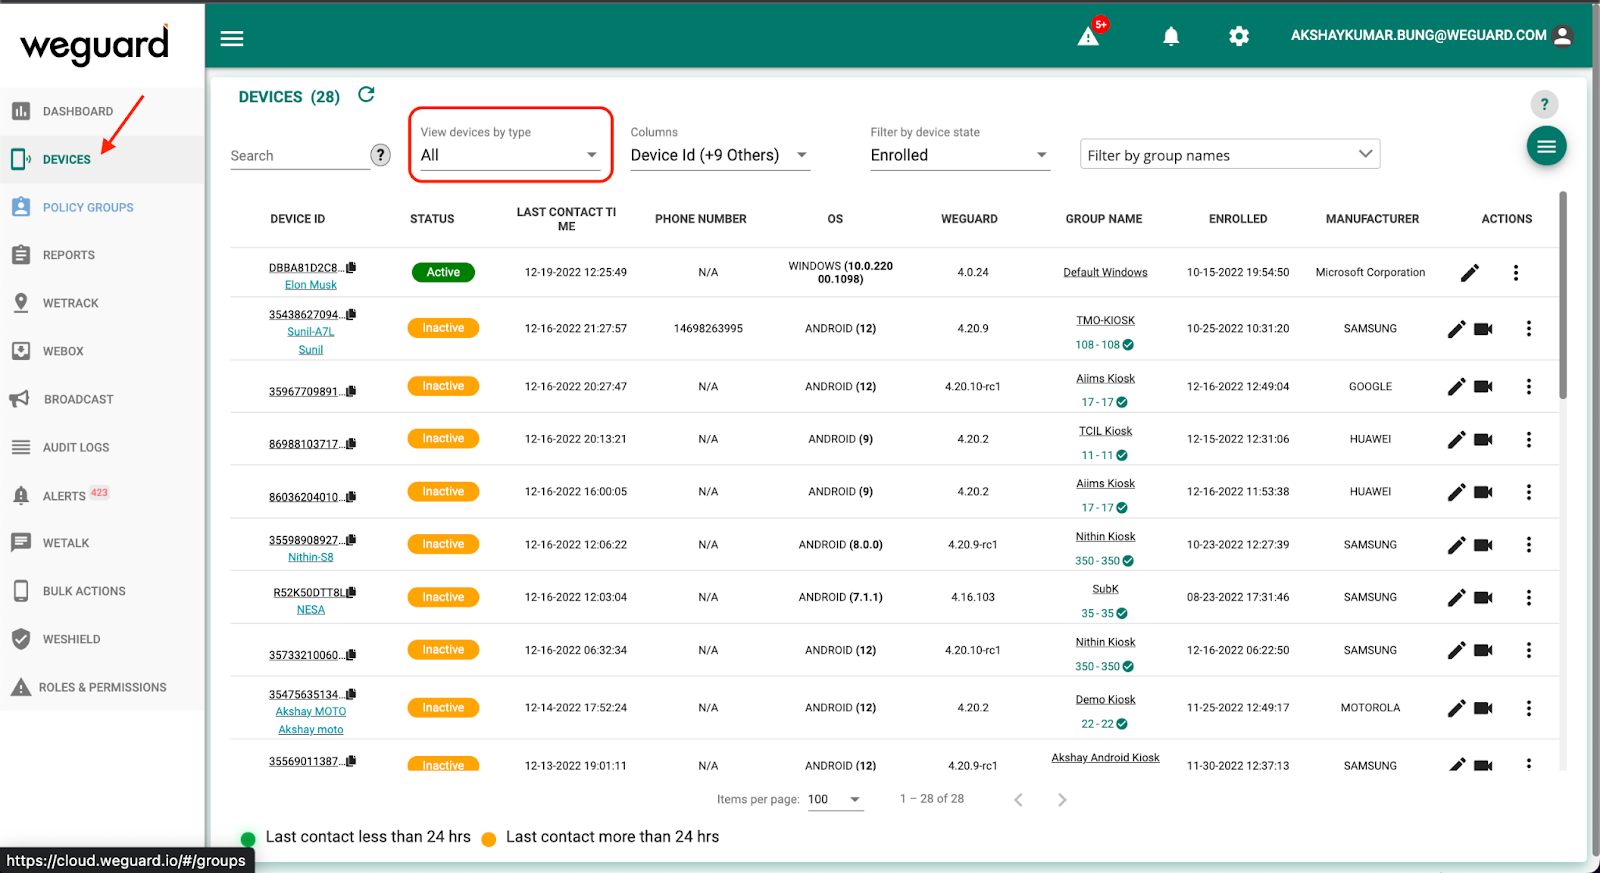Open the Nithin-S8 device link
1600x873 pixels.
(x=310, y=557)
